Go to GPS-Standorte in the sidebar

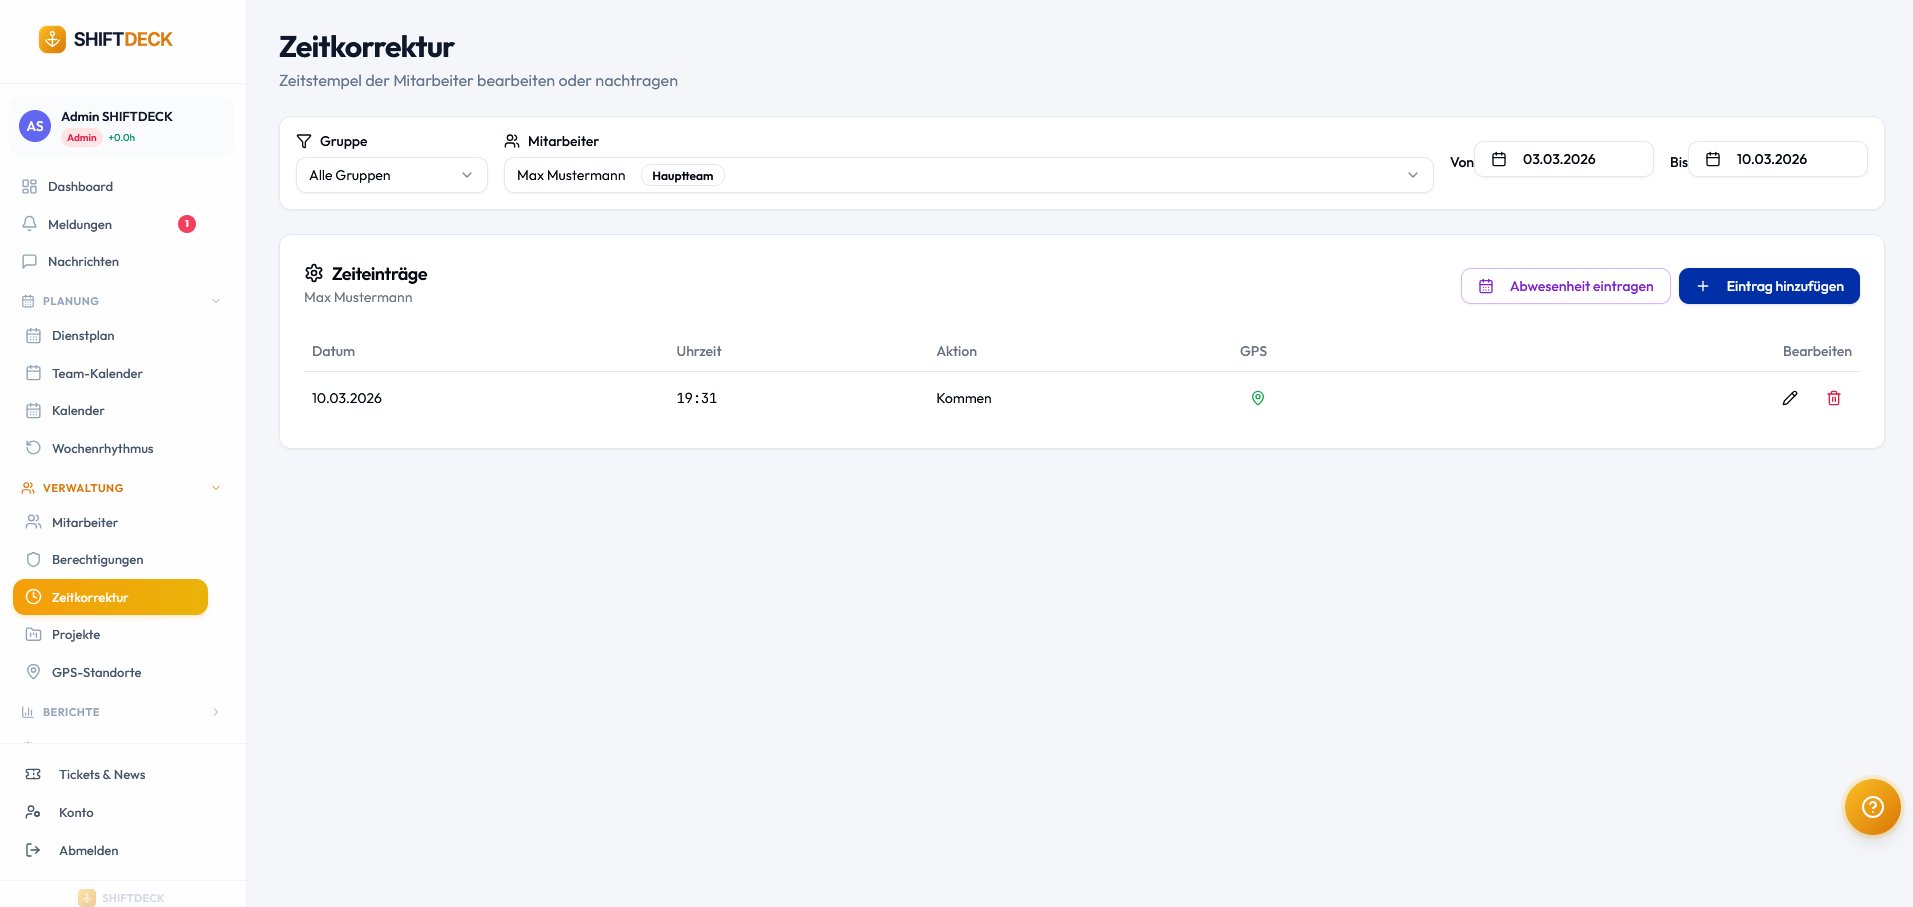96,673
